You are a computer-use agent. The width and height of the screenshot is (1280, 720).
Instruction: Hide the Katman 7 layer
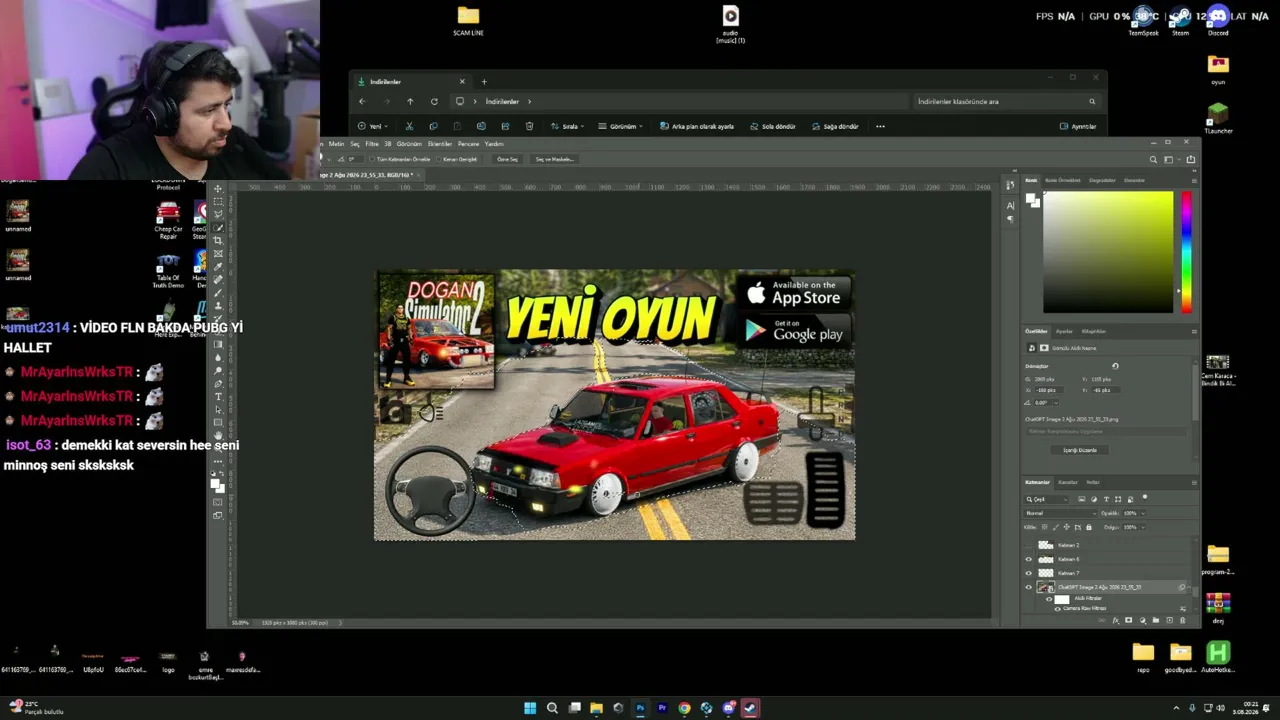pos(1029,573)
